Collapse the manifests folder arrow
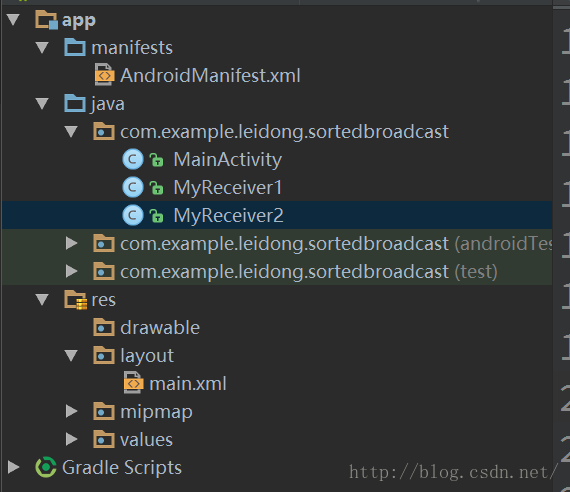This screenshot has height=492, width=570. pyautogui.click(x=42, y=48)
